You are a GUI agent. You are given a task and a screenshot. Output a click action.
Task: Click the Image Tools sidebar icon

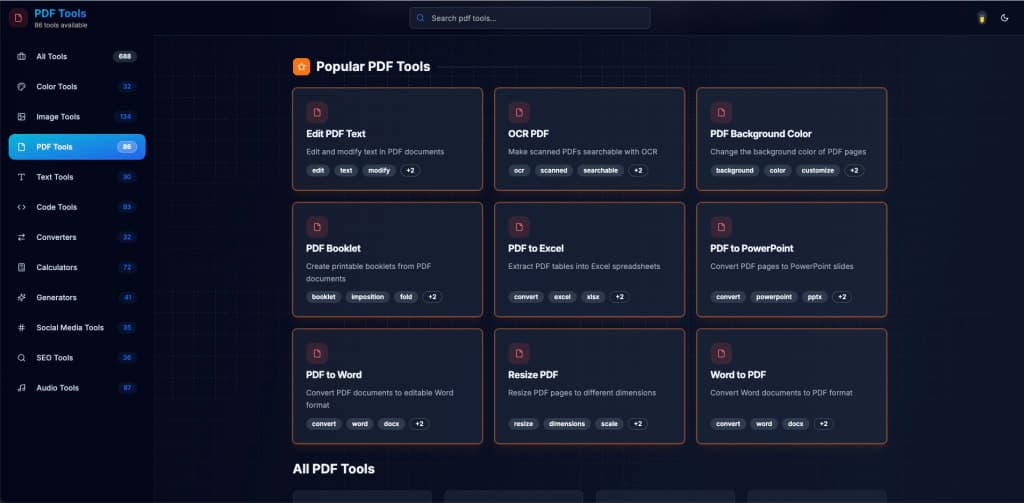pos(22,117)
